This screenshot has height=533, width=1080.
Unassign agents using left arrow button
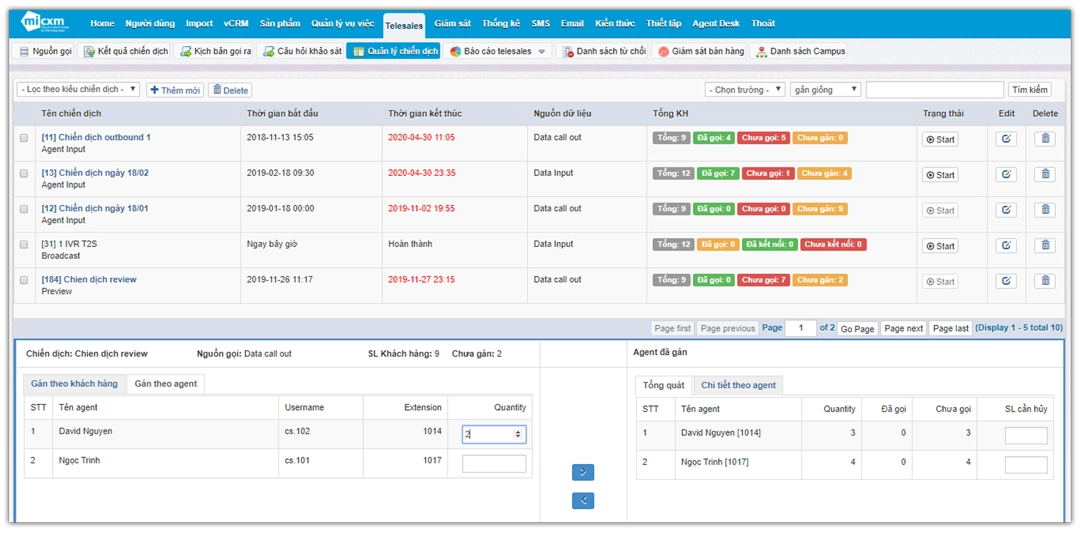(x=583, y=501)
